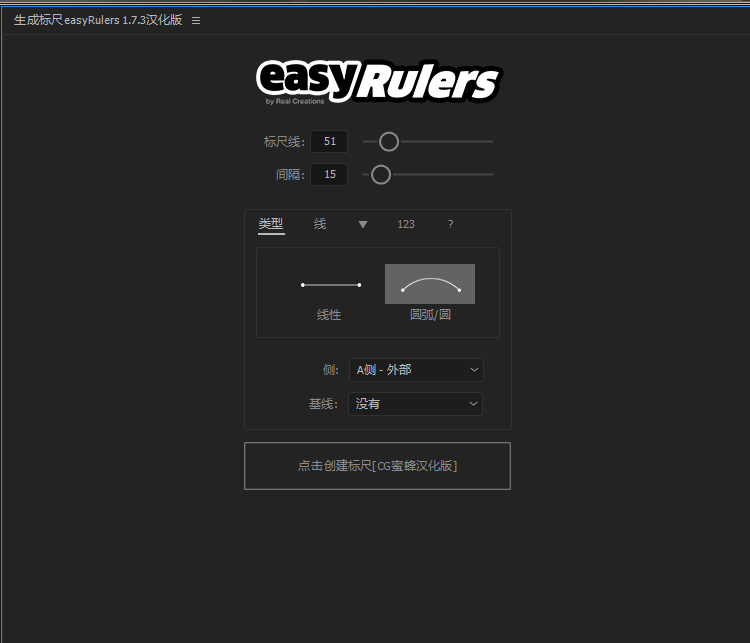The image size is (750, 643).
Task: Click the easyRulers logo
Action: 378,81
